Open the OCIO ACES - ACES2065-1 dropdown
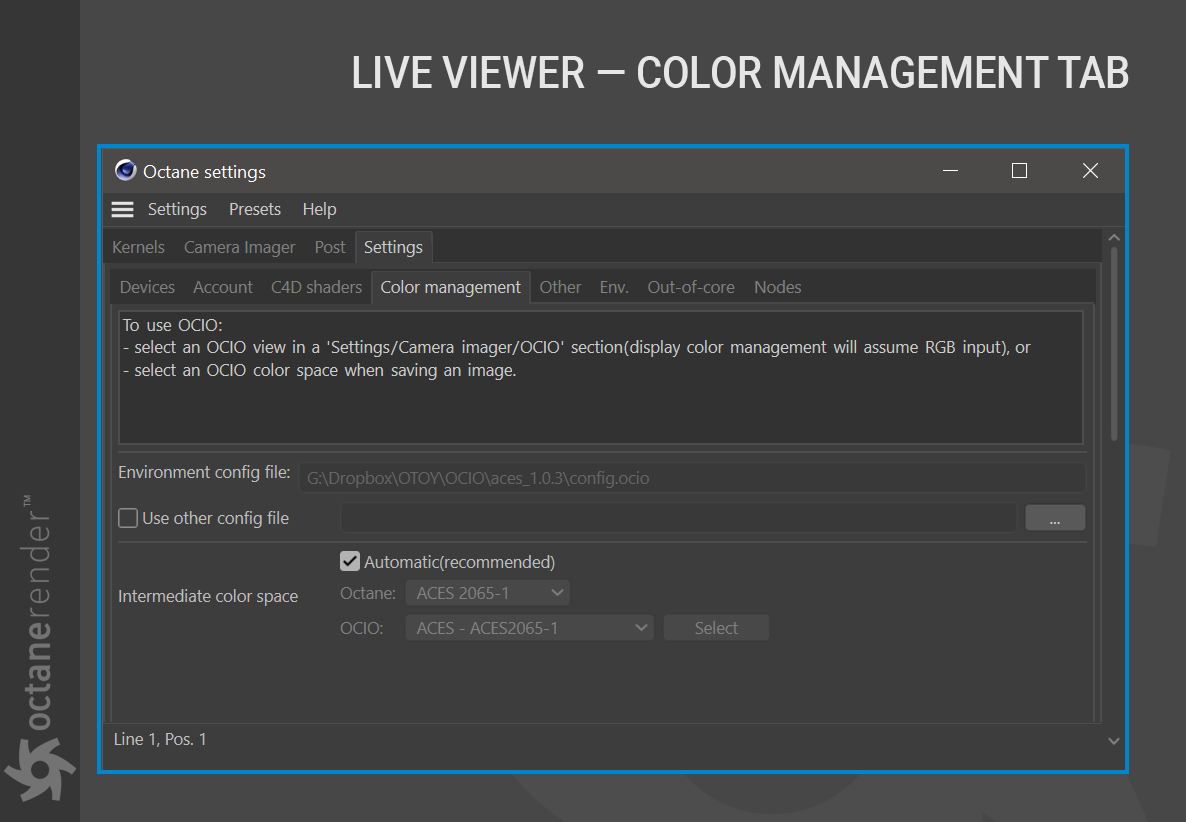Image resolution: width=1186 pixels, height=822 pixels. 529,628
